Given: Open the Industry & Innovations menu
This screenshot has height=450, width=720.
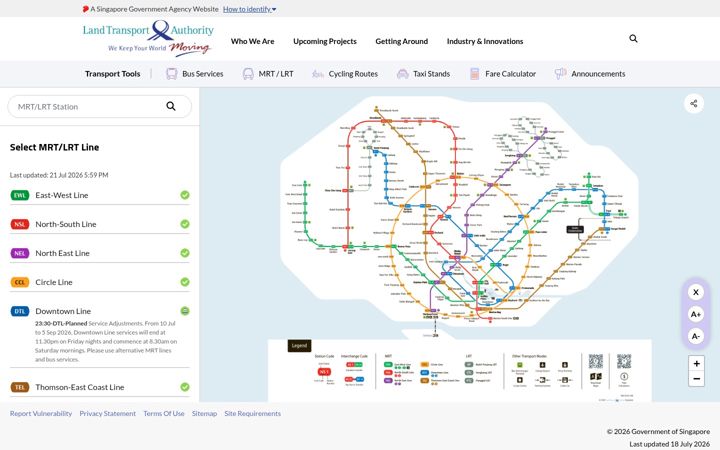Looking at the screenshot, I should [x=485, y=41].
